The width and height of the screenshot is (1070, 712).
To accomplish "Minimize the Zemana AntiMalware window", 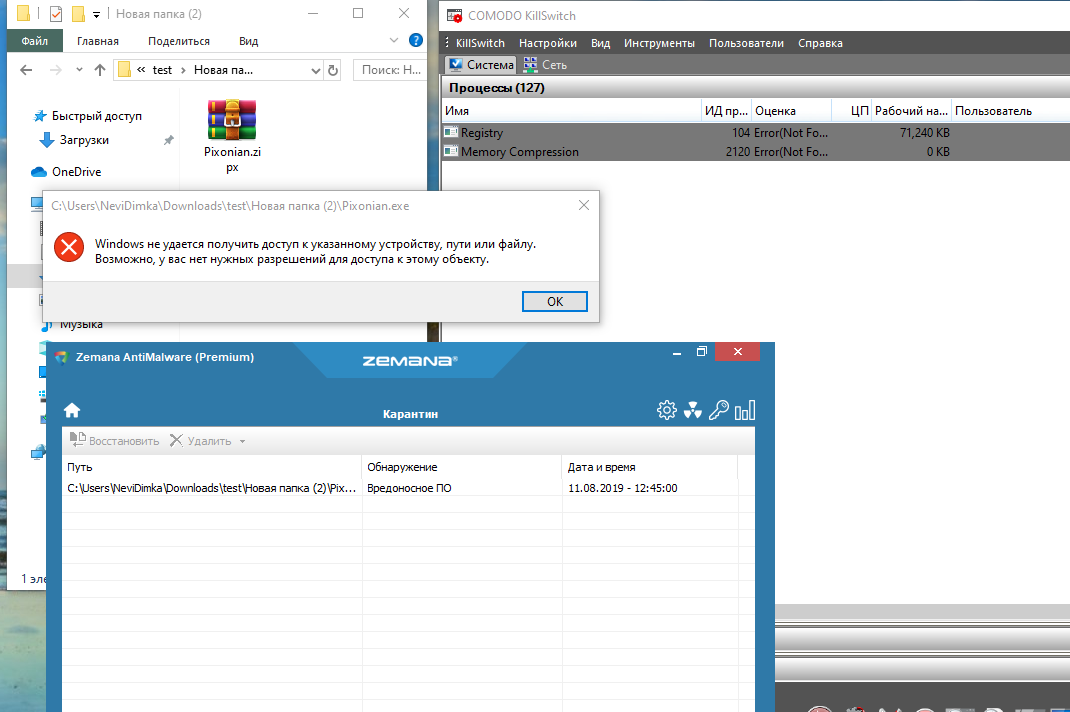I will point(677,352).
